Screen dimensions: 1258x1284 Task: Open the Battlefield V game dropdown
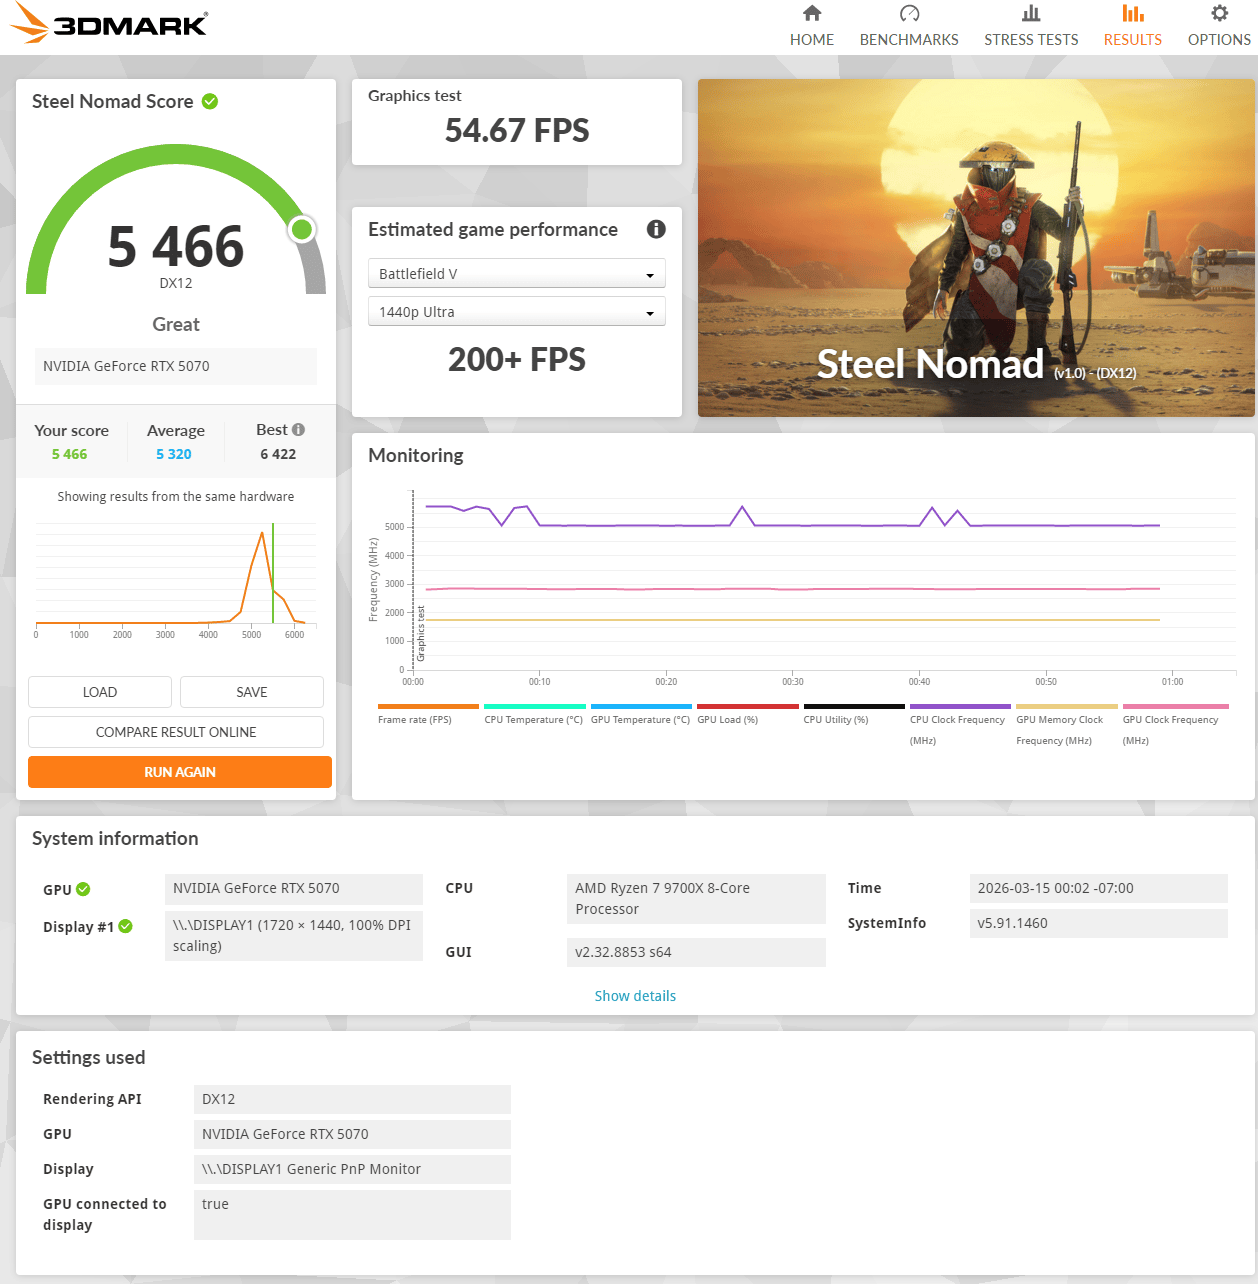[x=517, y=273]
